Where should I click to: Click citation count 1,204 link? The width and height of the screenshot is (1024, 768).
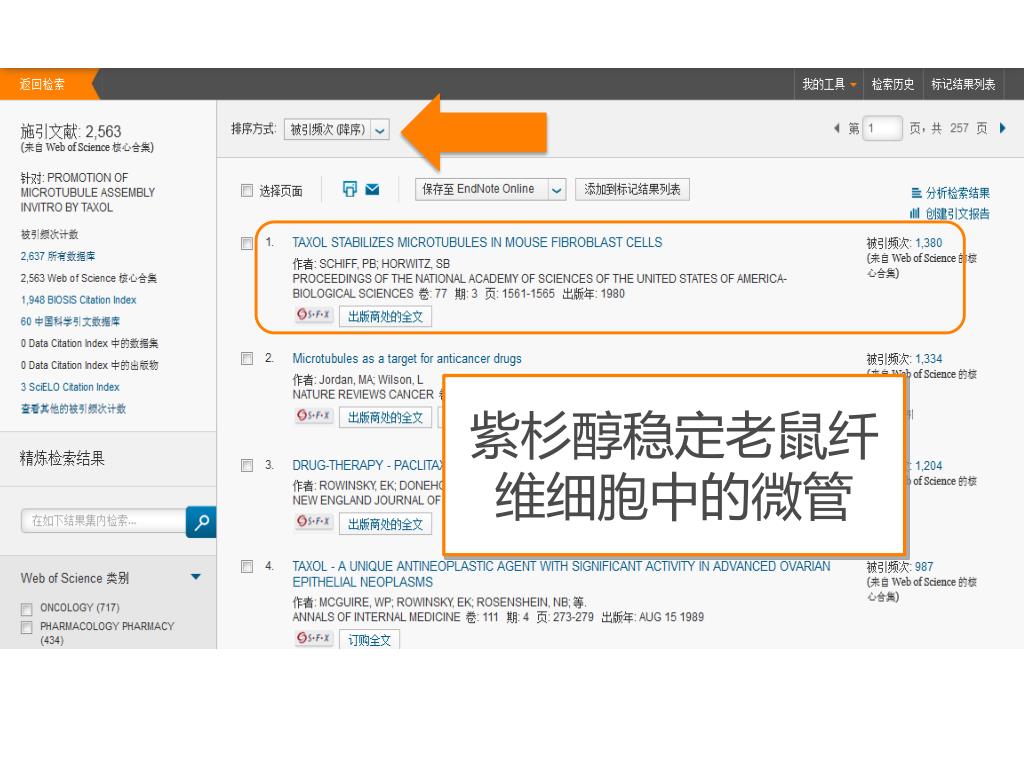click(929, 466)
